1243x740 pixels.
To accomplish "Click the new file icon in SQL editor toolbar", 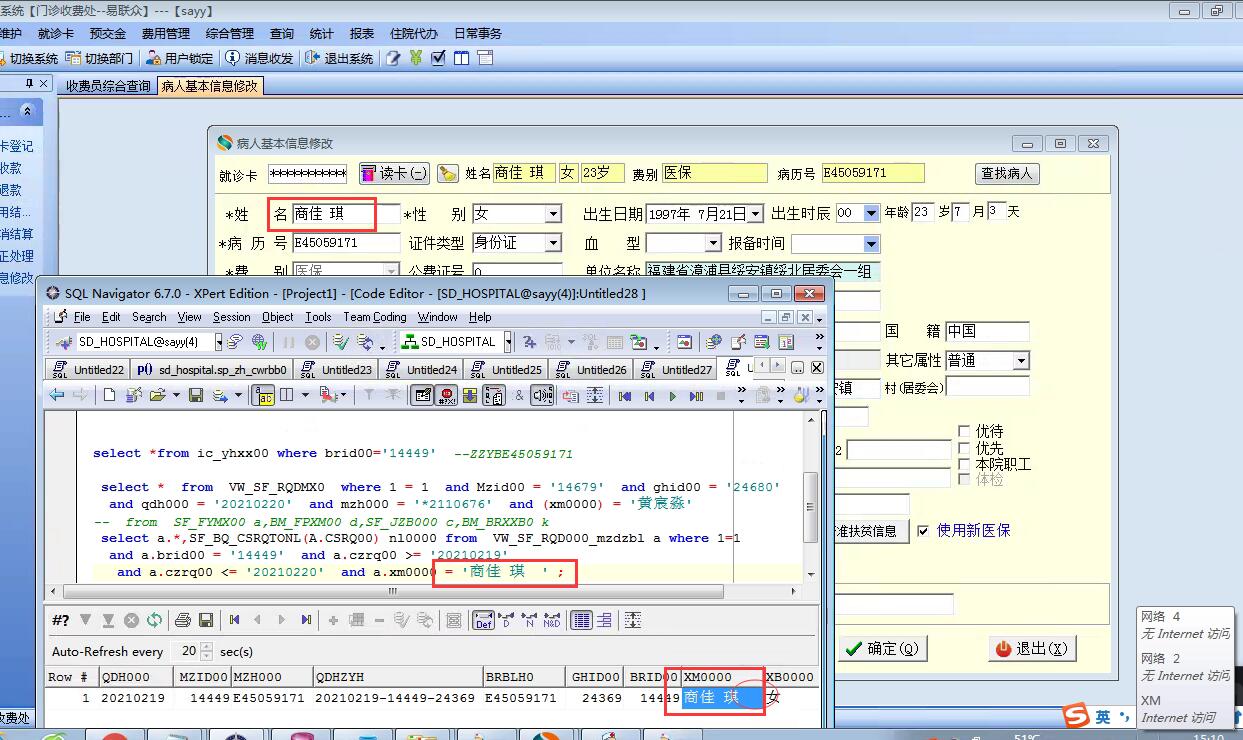I will [110, 396].
